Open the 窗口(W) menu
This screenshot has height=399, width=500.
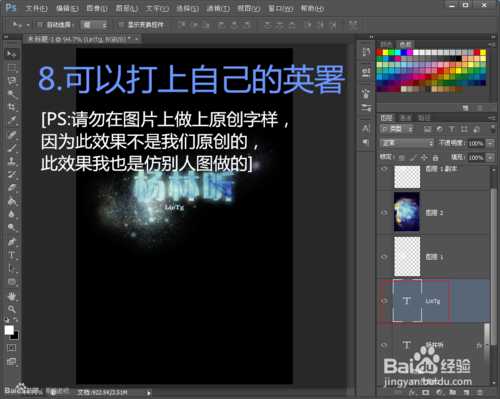click(281, 8)
